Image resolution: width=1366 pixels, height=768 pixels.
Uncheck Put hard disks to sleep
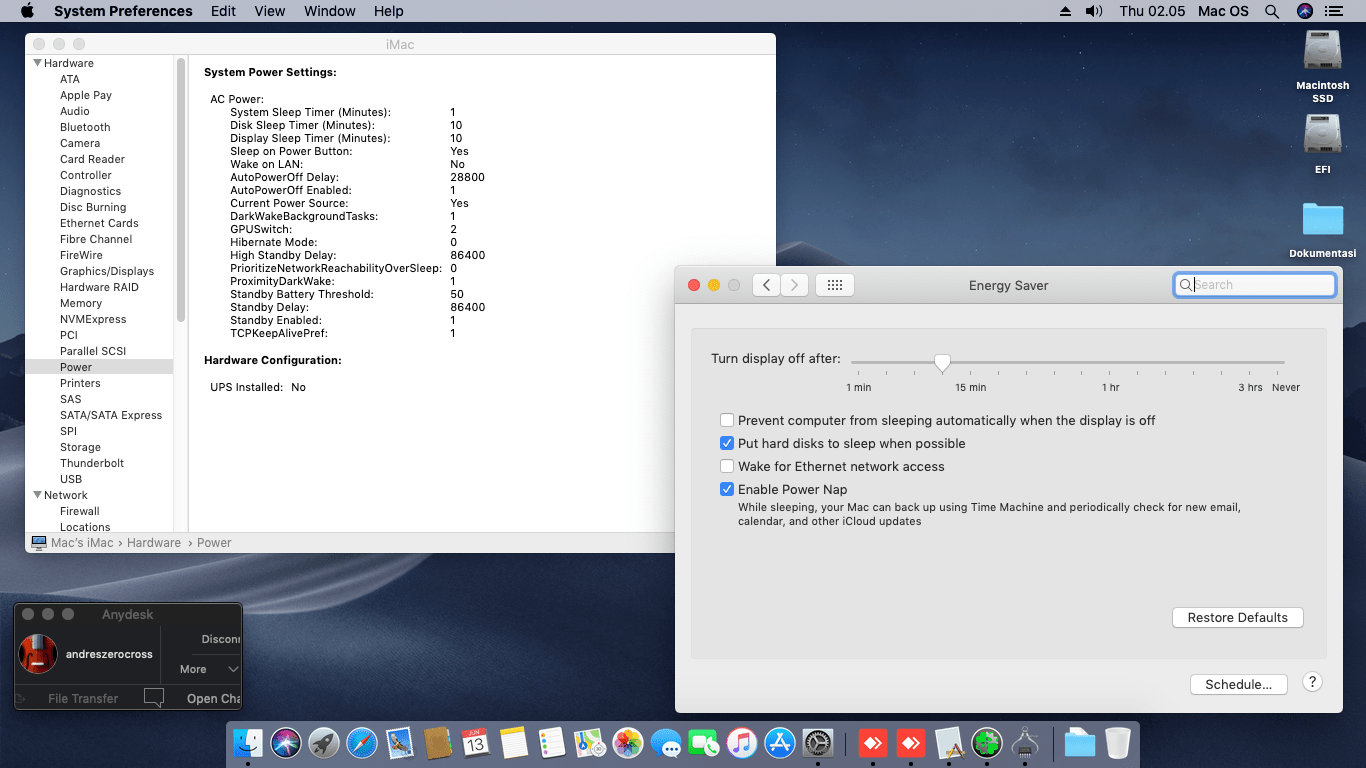coord(727,444)
